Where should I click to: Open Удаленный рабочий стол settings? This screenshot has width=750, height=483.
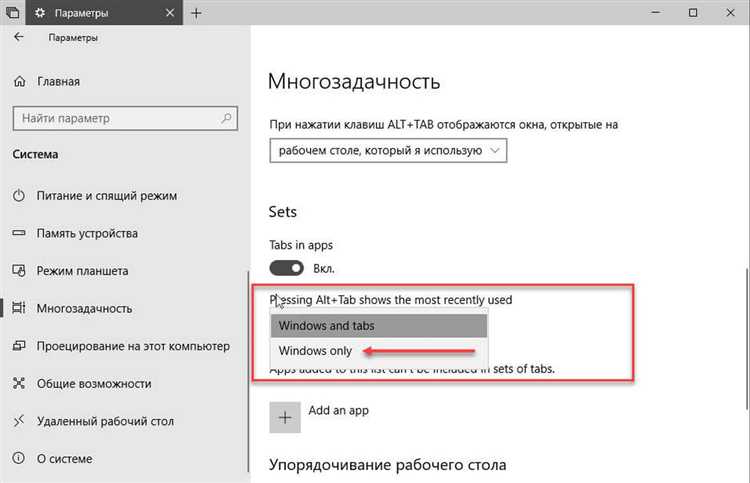[105, 421]
